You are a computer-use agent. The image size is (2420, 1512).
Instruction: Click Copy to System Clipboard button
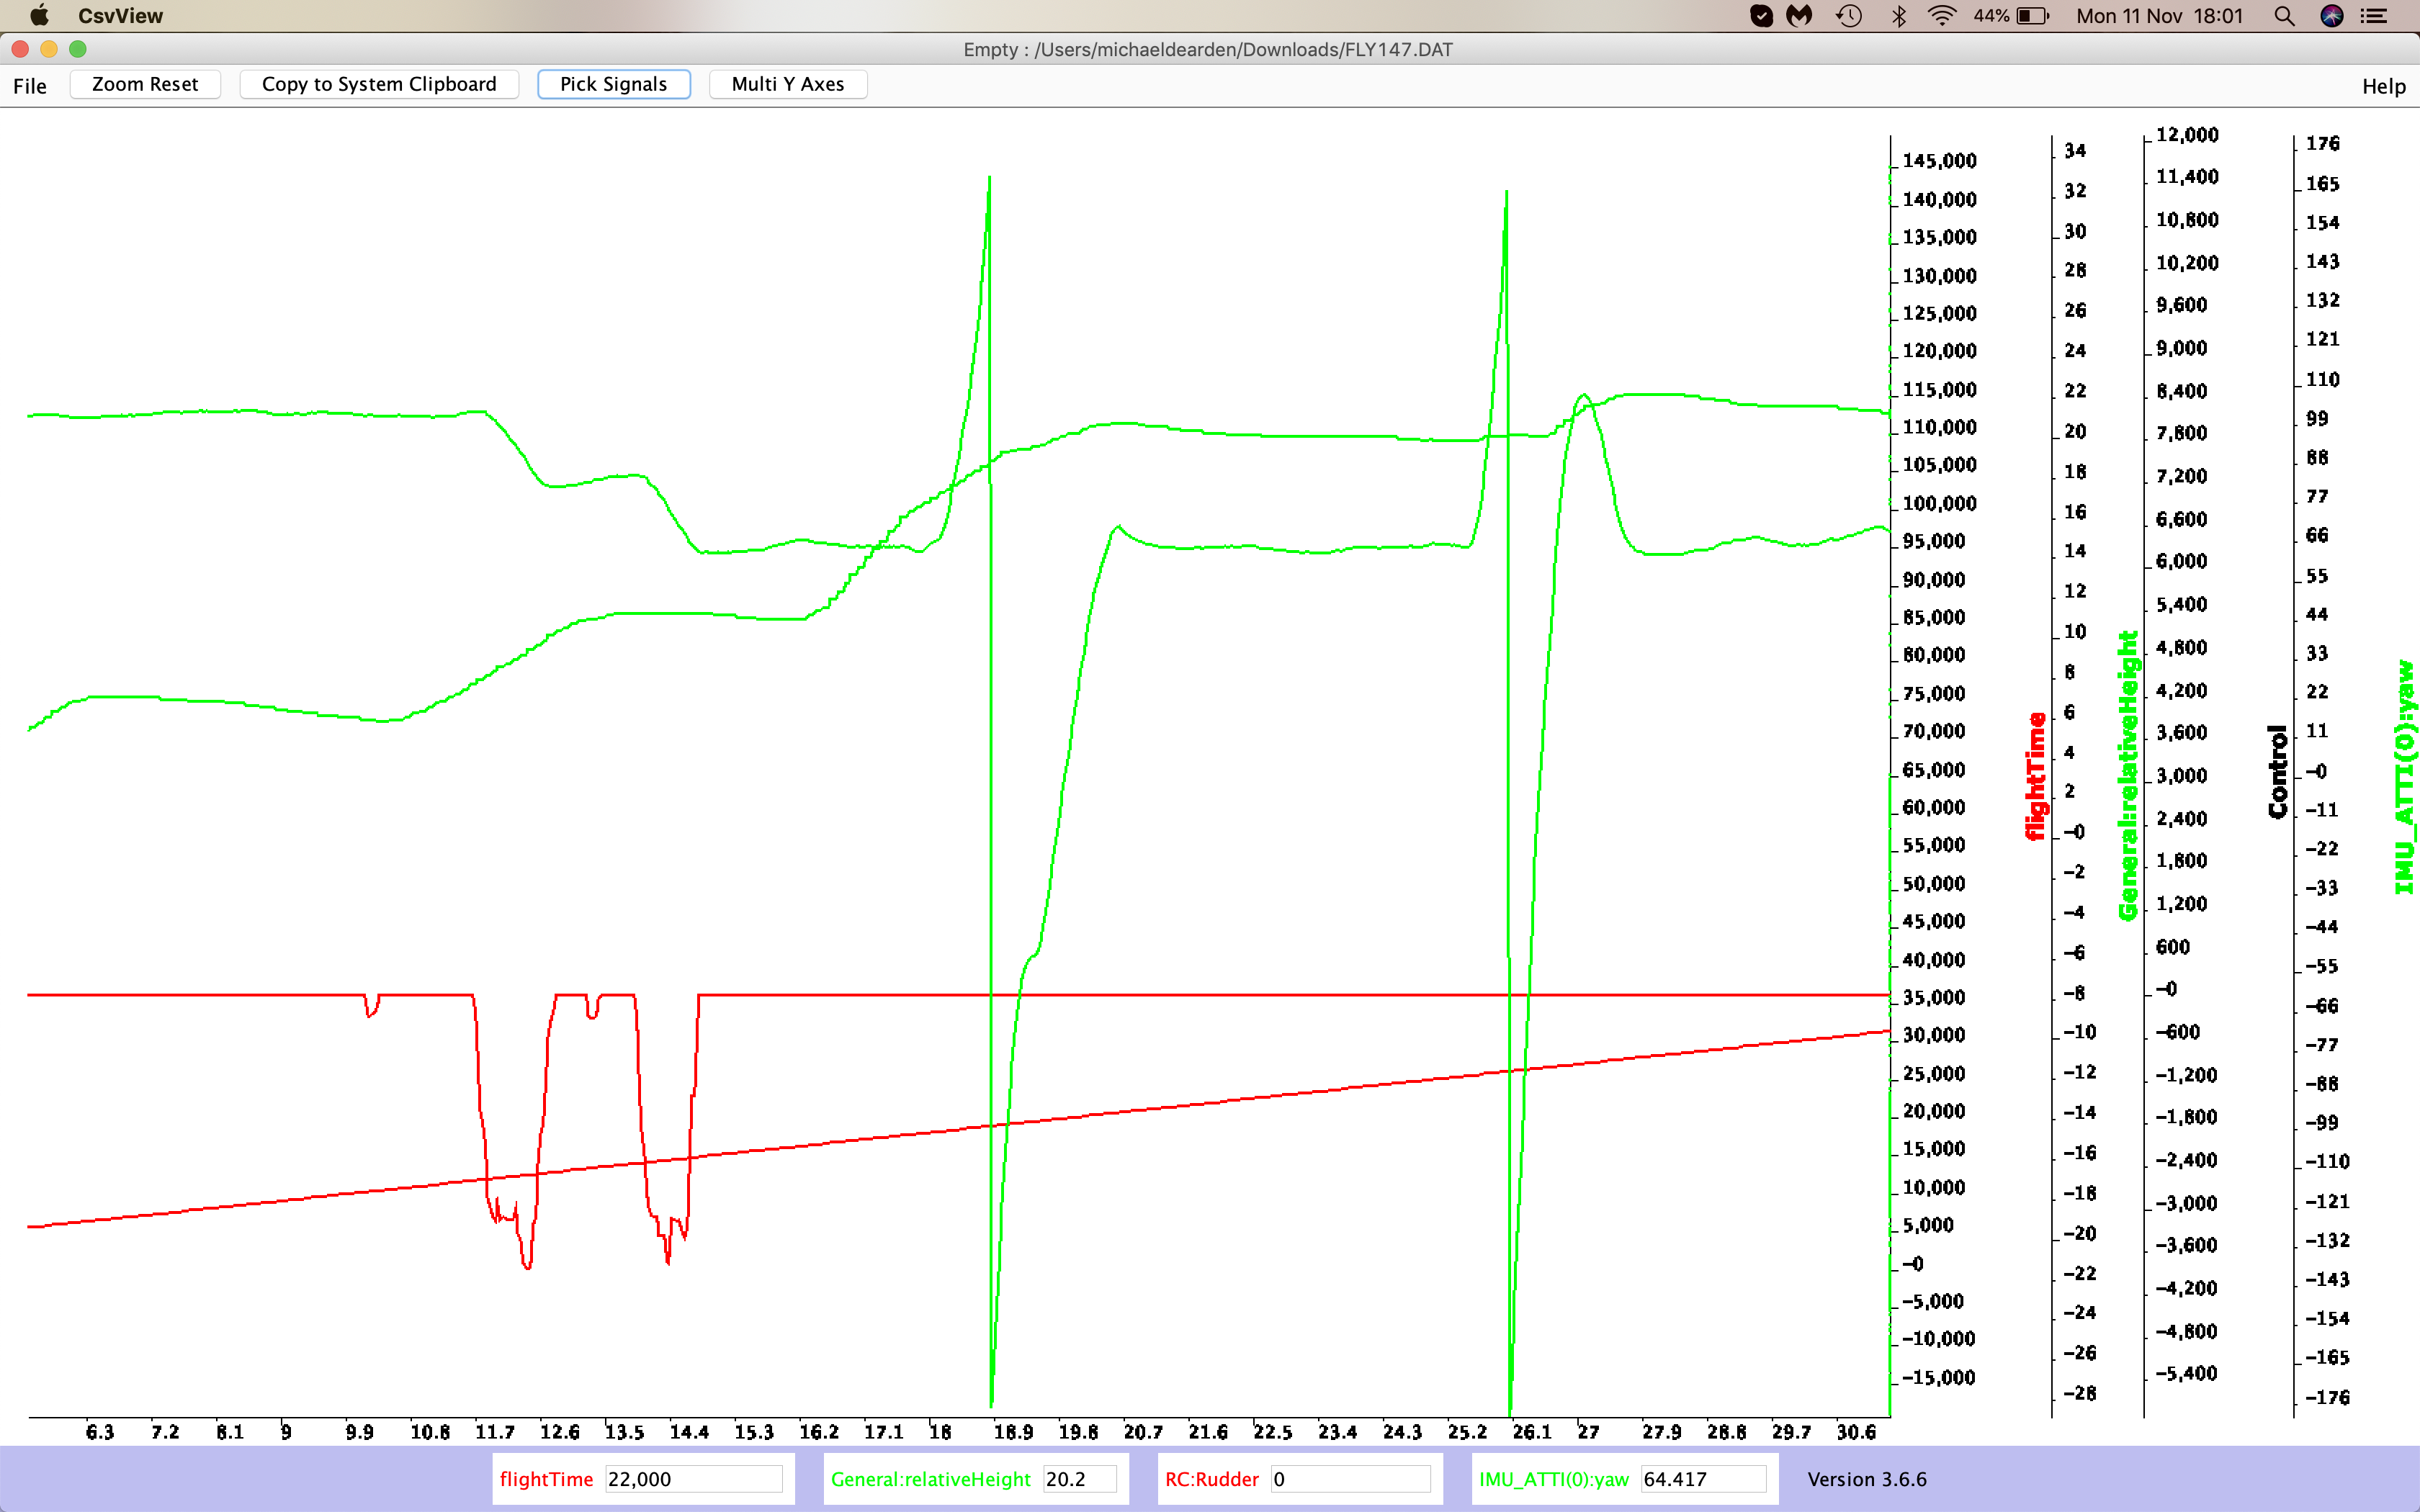[x=379, y=84]
